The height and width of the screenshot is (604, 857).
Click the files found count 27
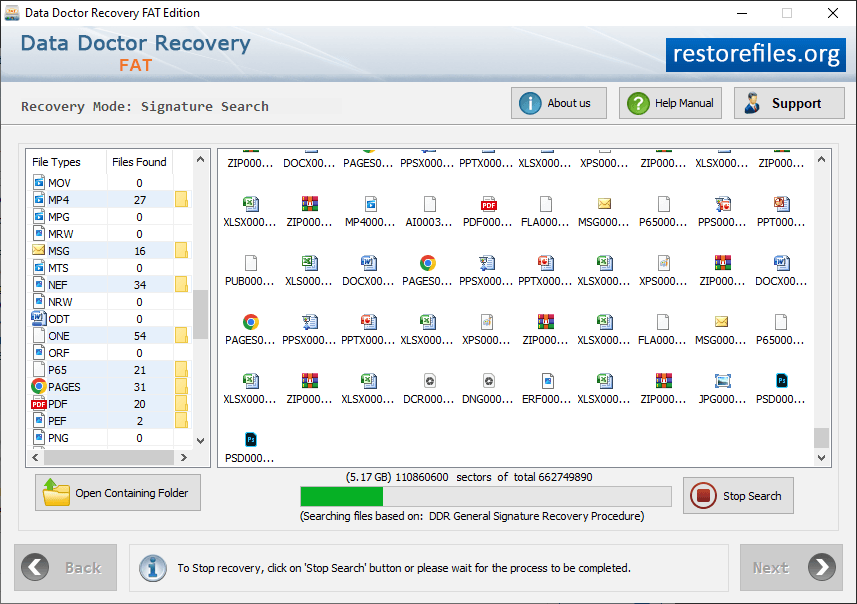(140, 200)
